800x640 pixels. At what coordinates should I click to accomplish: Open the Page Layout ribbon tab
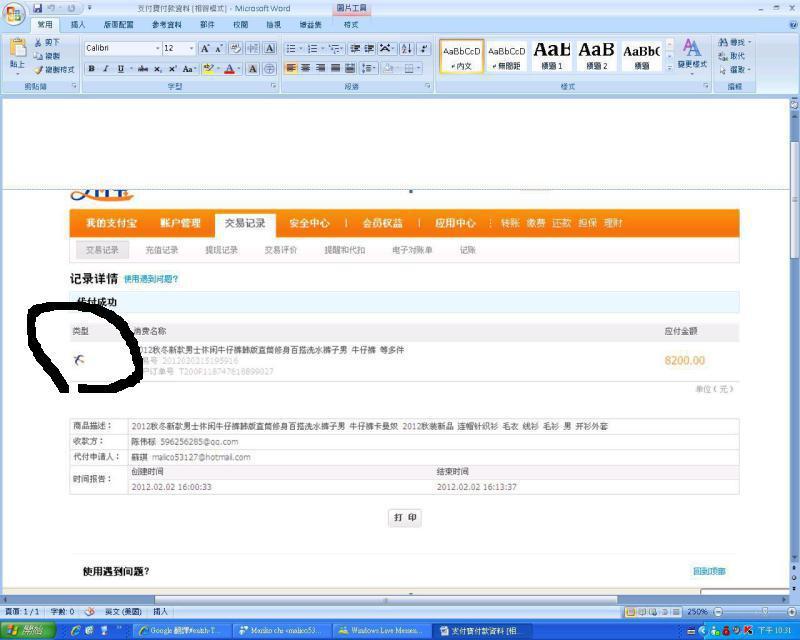[x=118, y=24]
